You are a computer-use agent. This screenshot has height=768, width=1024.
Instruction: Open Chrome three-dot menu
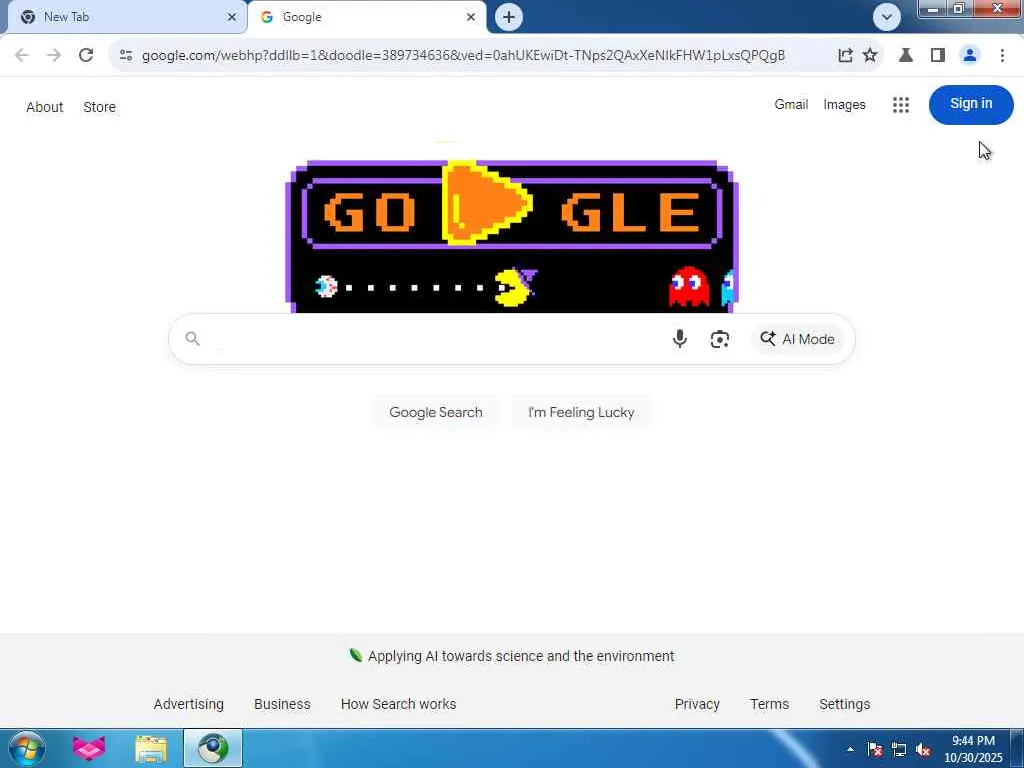coord(1002,56)
